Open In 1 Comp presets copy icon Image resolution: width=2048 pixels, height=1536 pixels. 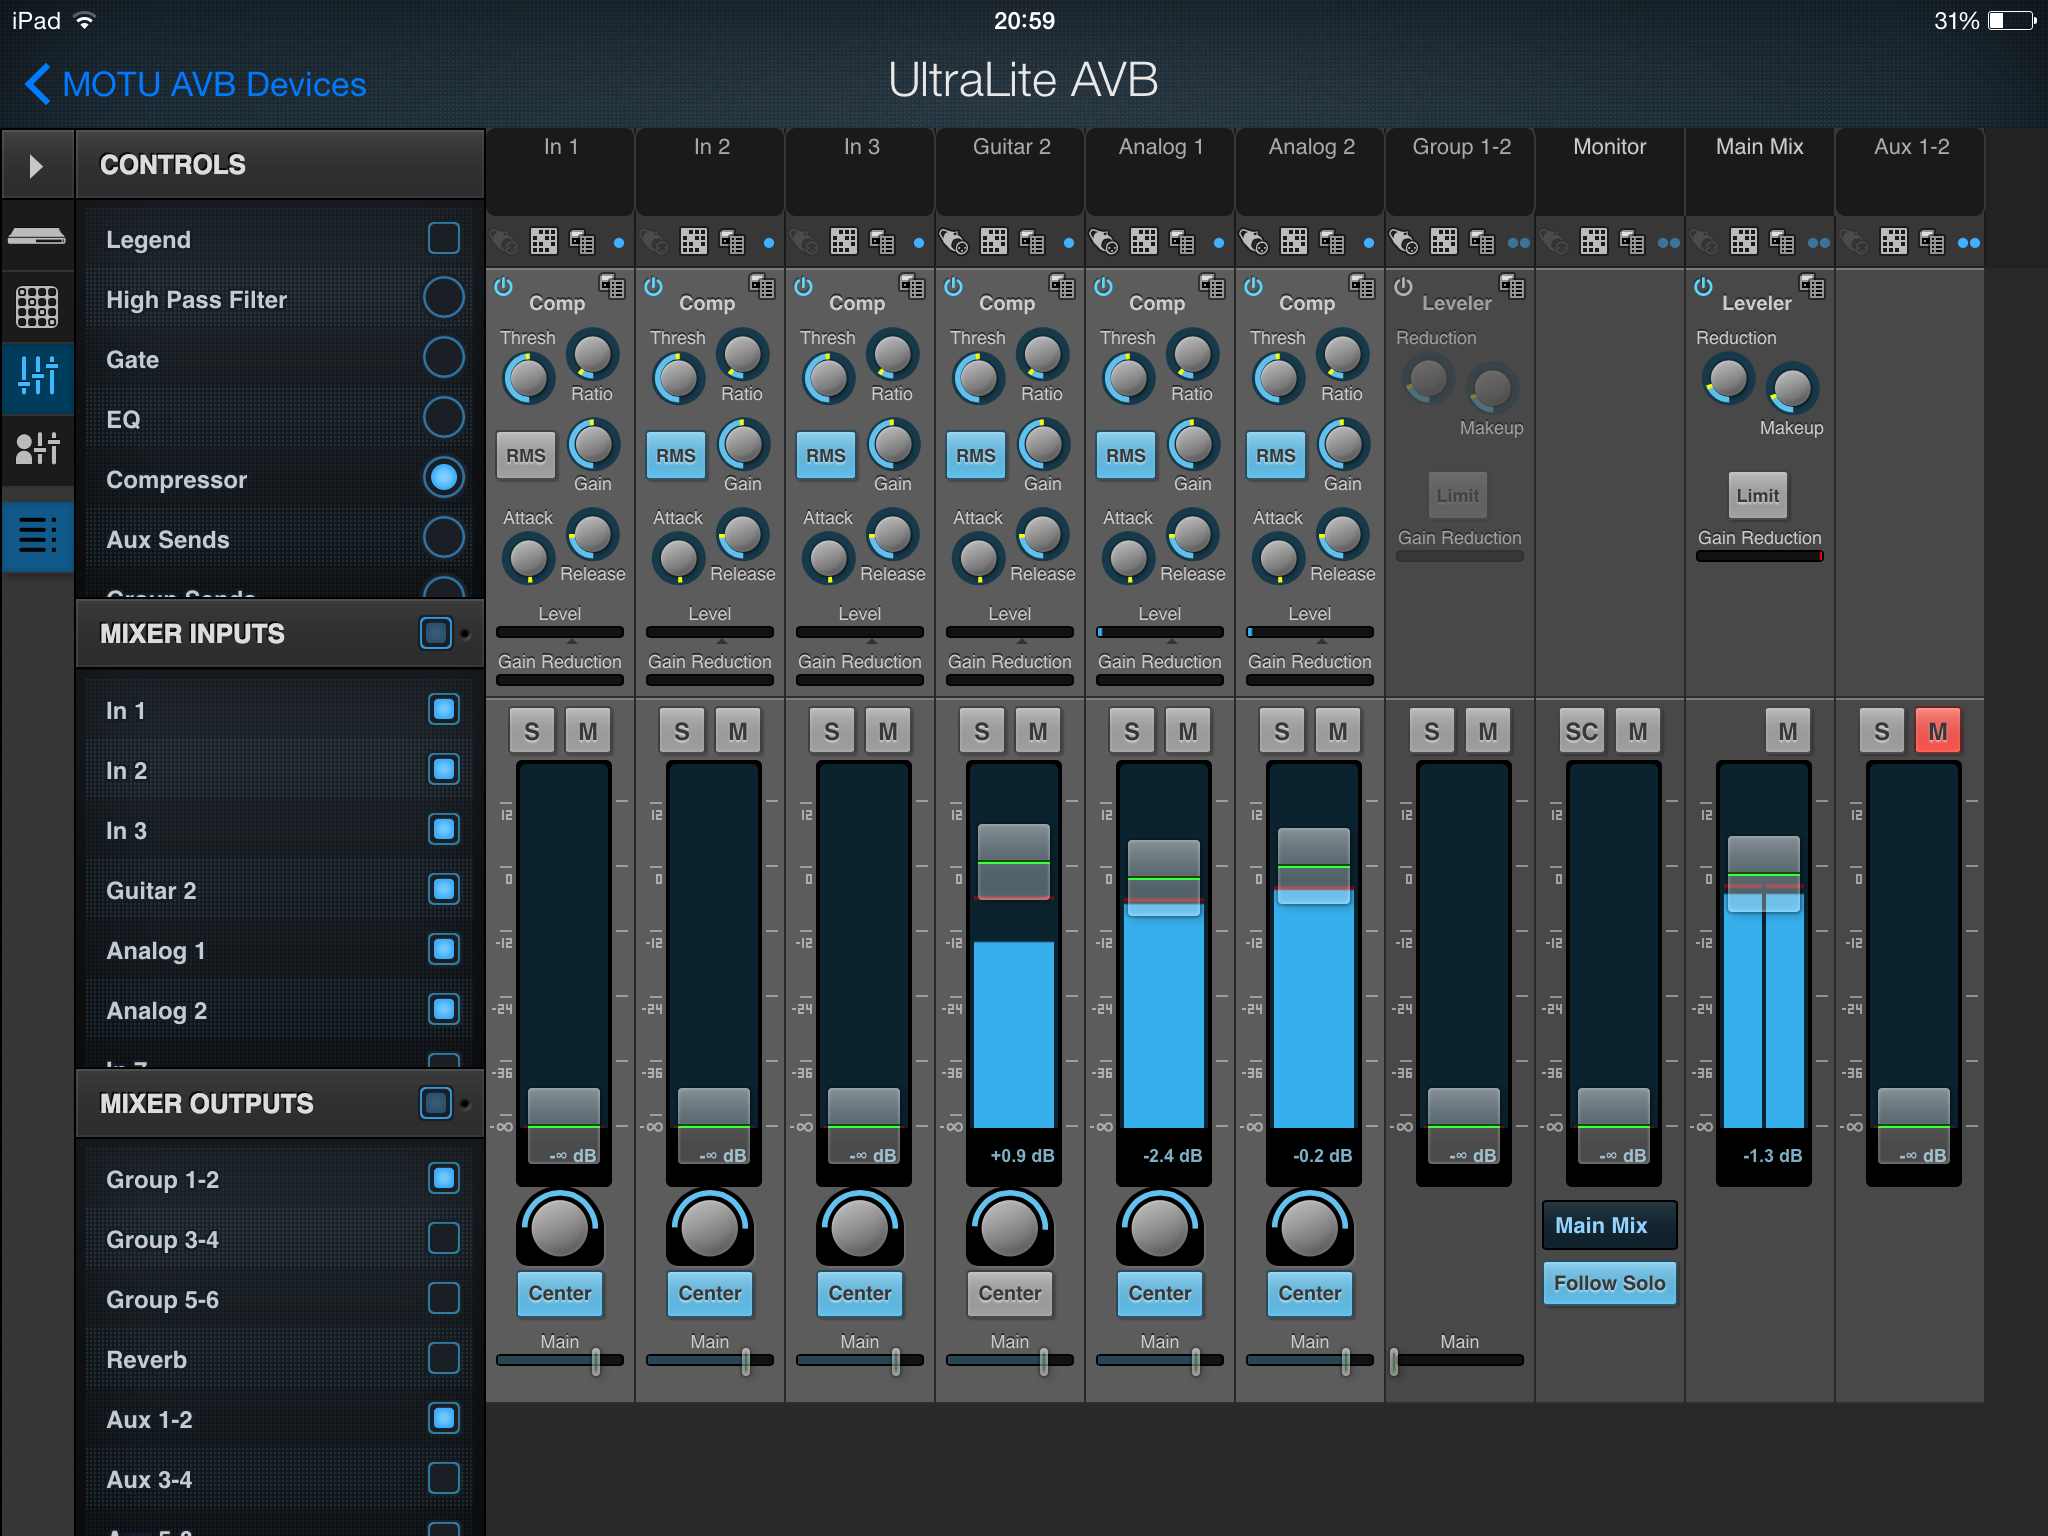click(612, 287)
